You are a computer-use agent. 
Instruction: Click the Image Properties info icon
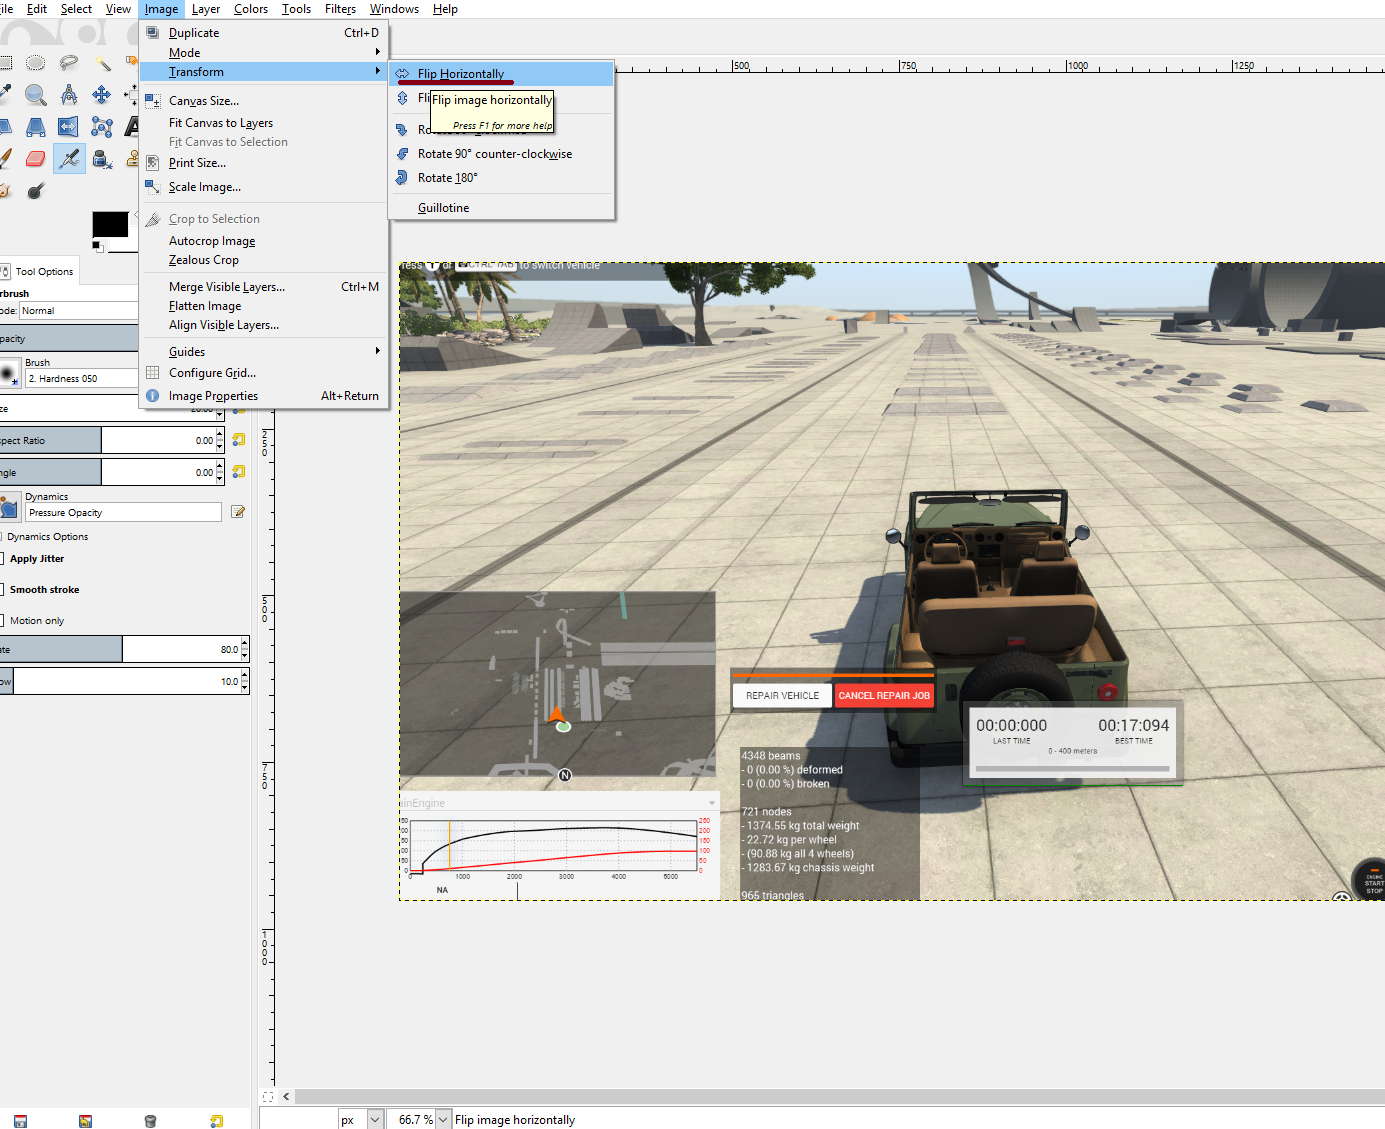[x=153, y=396]
